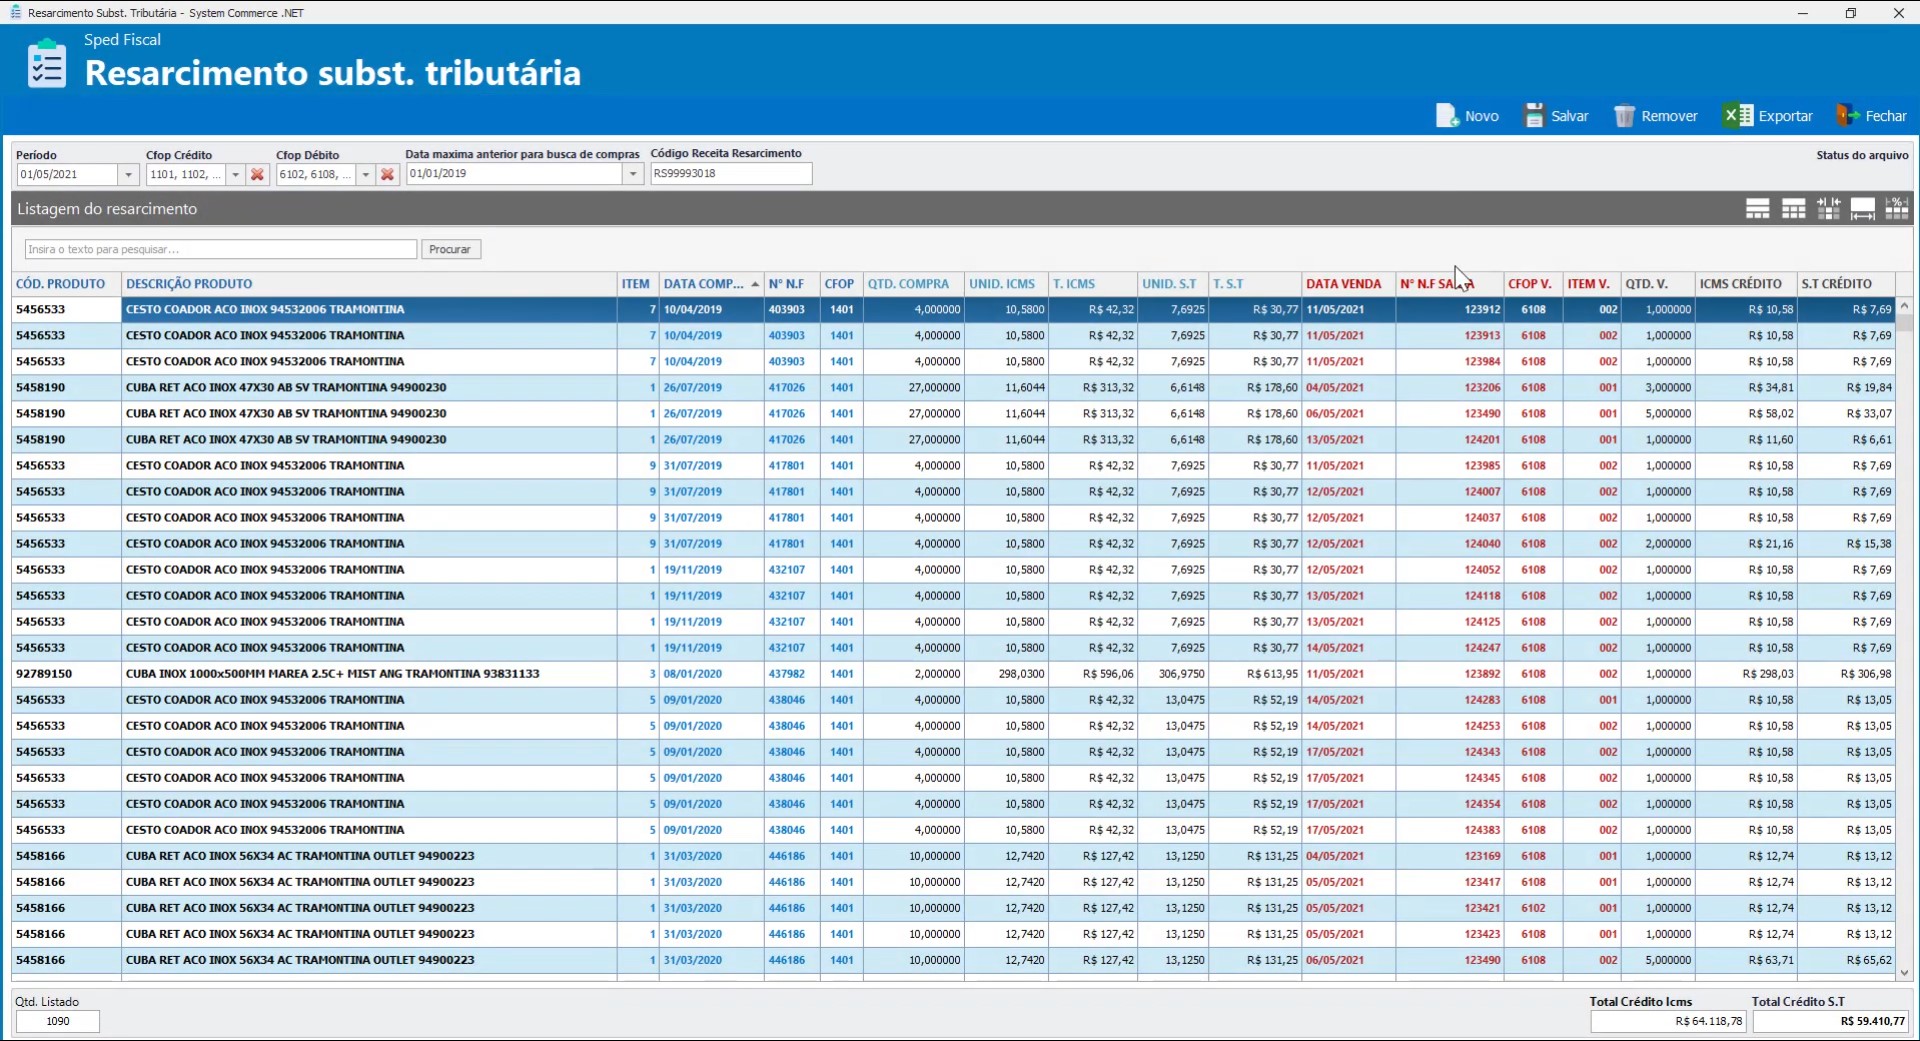
Task: Click the percent column width grid icon
Action: 1896,209
